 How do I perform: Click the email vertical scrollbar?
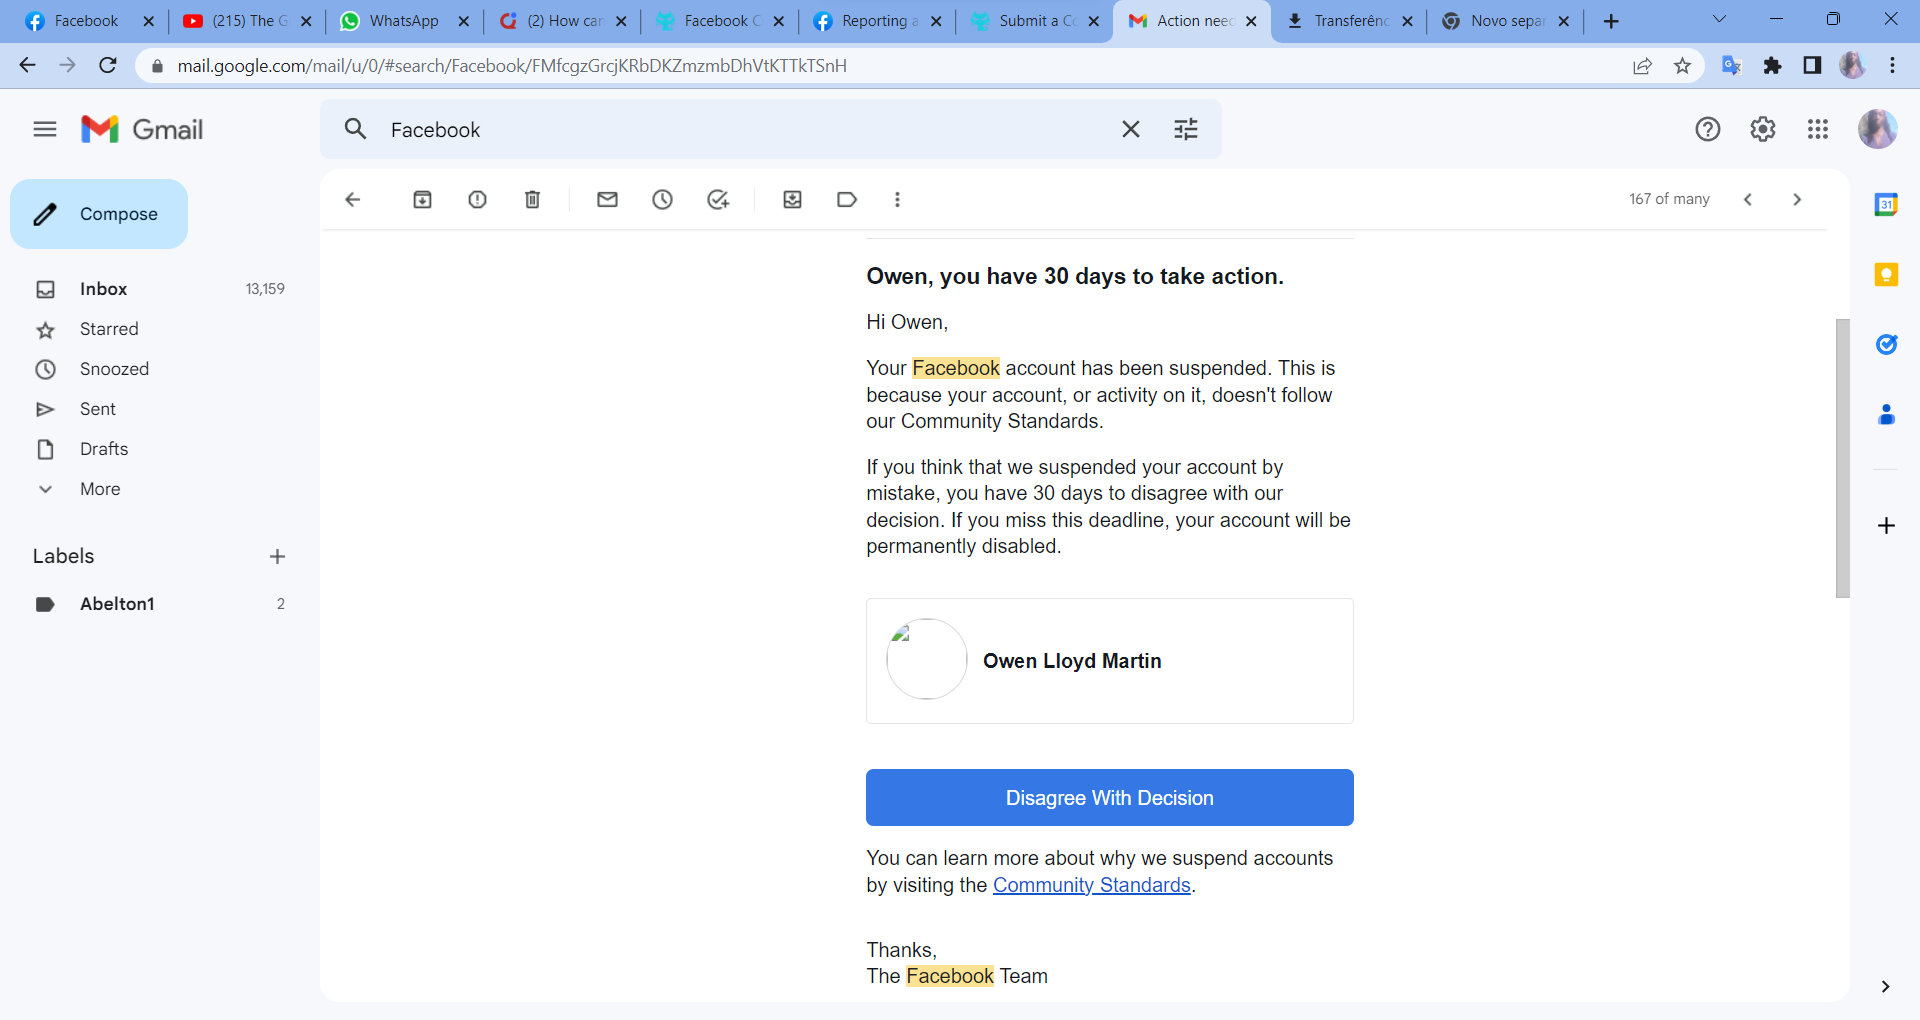(x=1842, y=458)
